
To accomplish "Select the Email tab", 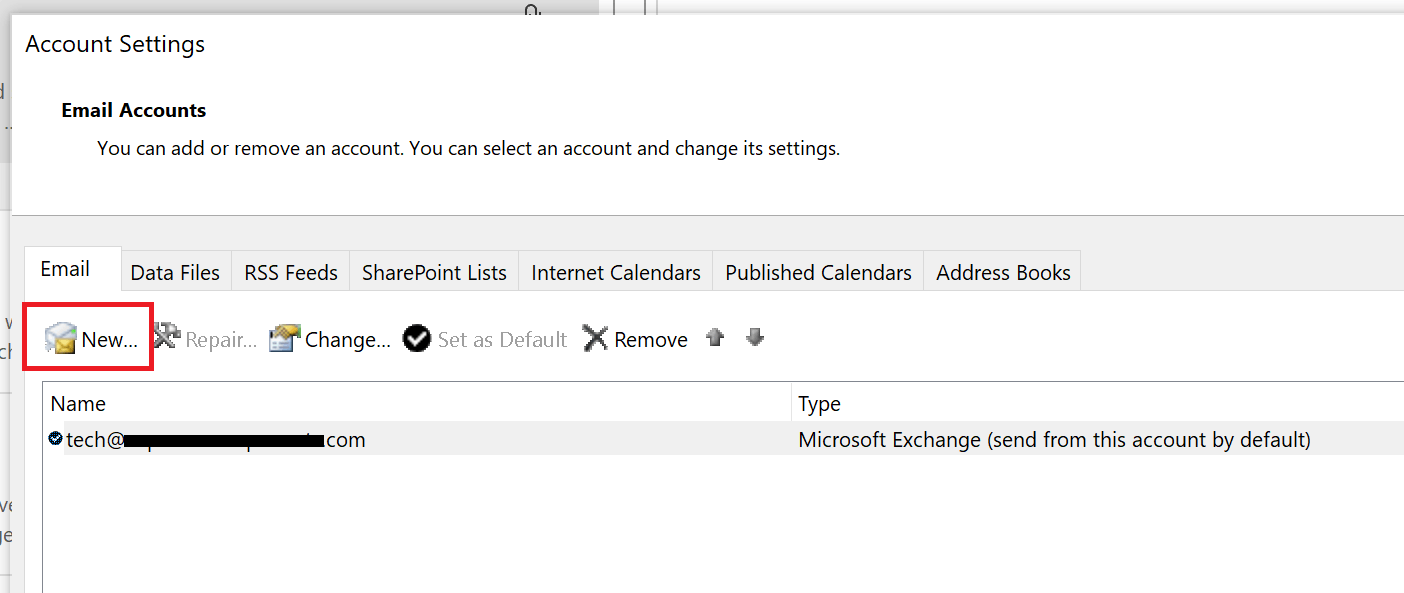I will tap(63, 268).
